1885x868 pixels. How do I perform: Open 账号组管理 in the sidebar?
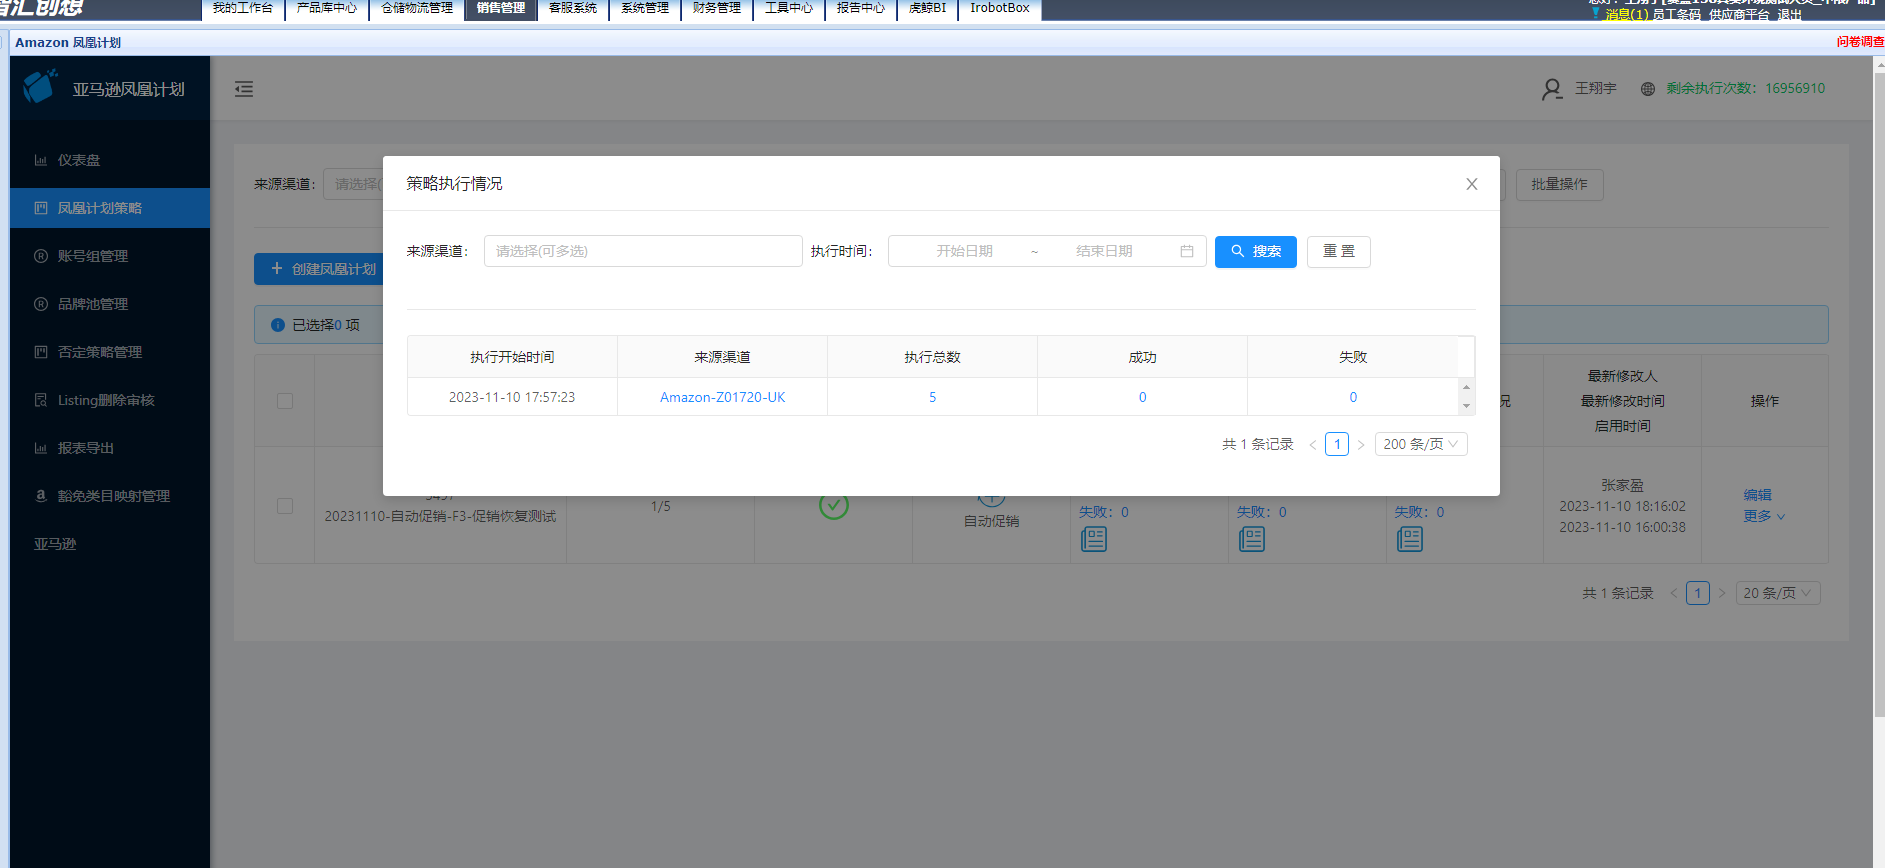(x=110, y=256)
